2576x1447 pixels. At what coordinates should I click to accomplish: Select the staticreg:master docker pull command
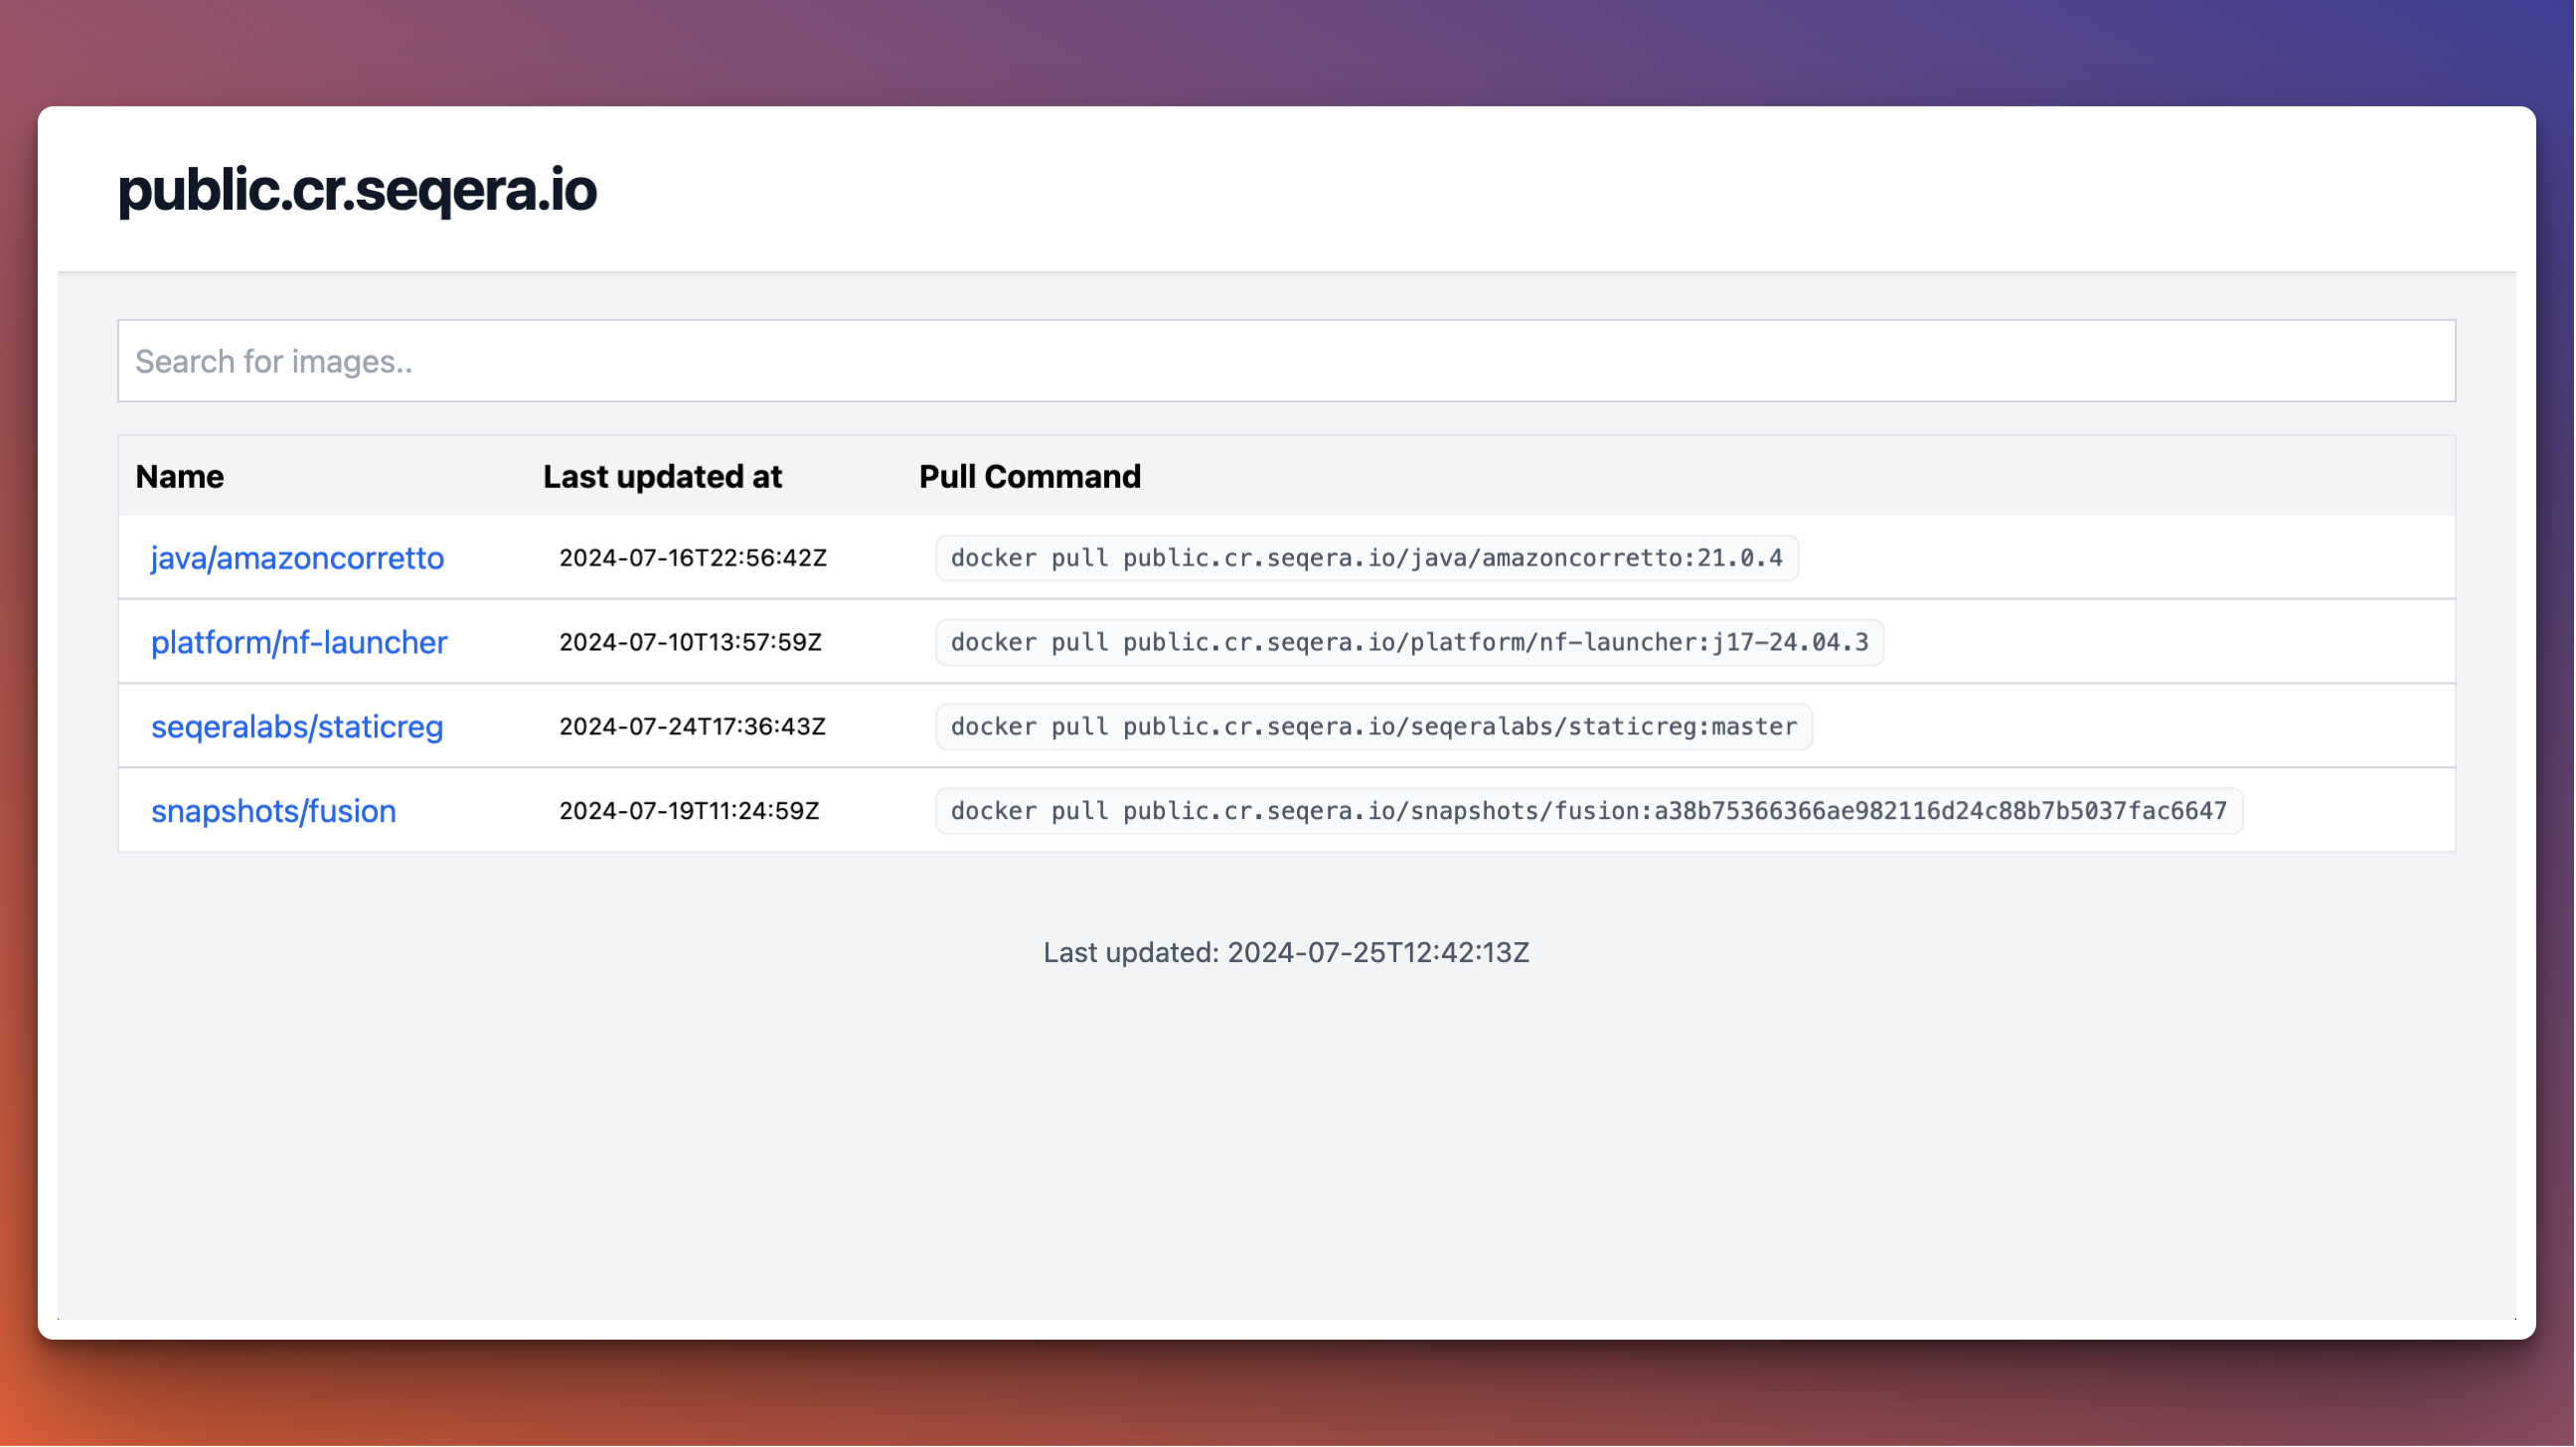[1374, 727]
